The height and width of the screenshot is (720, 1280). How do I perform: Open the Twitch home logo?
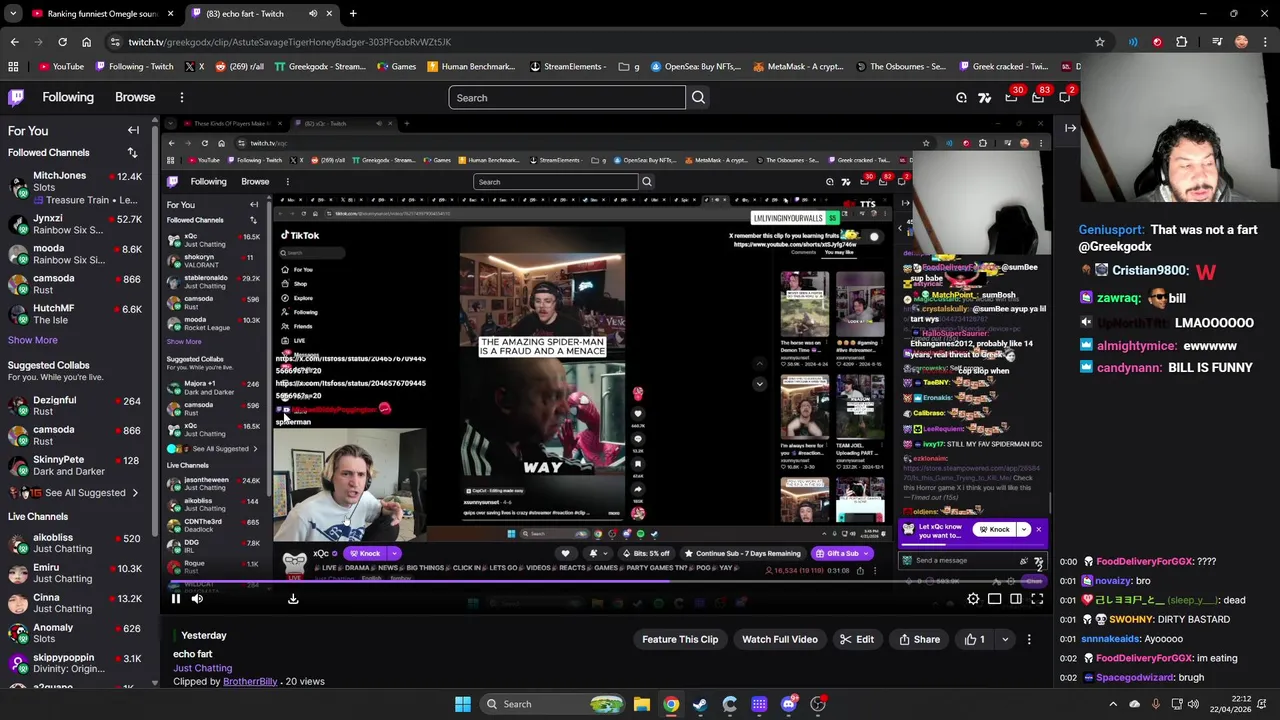16,97
